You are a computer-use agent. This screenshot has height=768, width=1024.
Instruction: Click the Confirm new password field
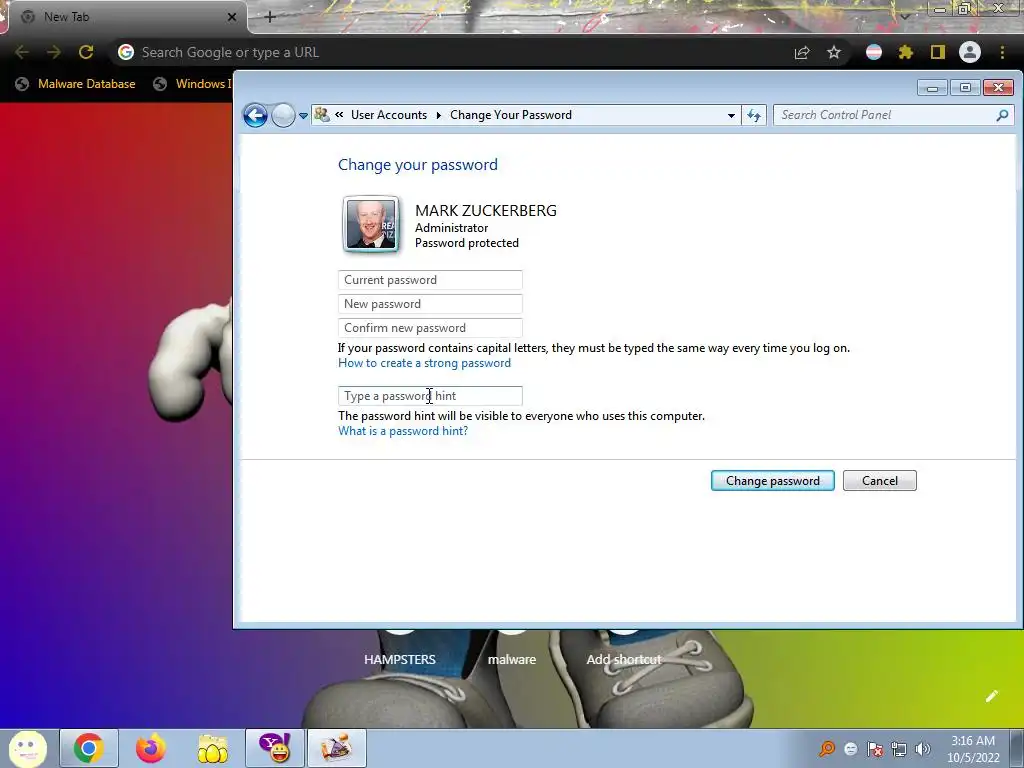point(430,328)
